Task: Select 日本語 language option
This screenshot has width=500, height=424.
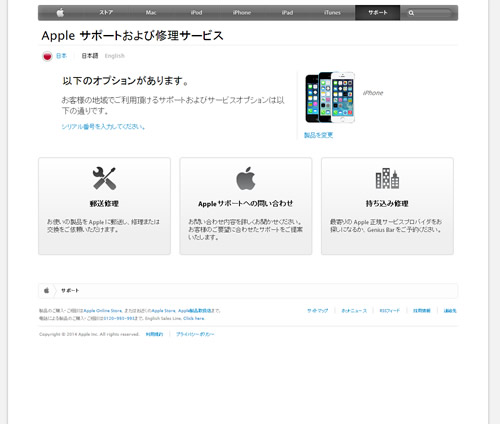Action: [90, 56]
